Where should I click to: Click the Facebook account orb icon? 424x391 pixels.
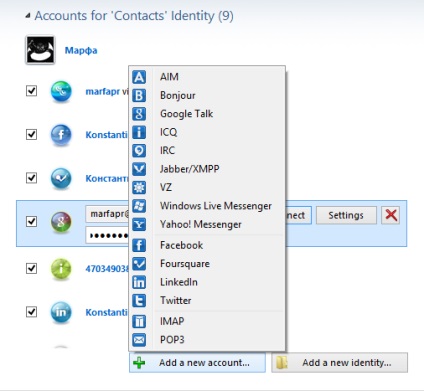tap(61, 135)
